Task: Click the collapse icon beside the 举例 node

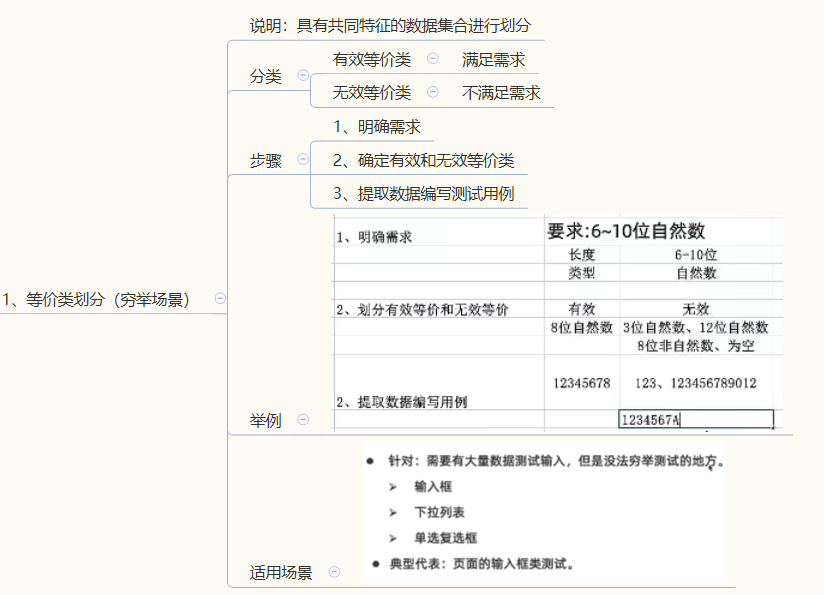Action: [x=304, y=420]
